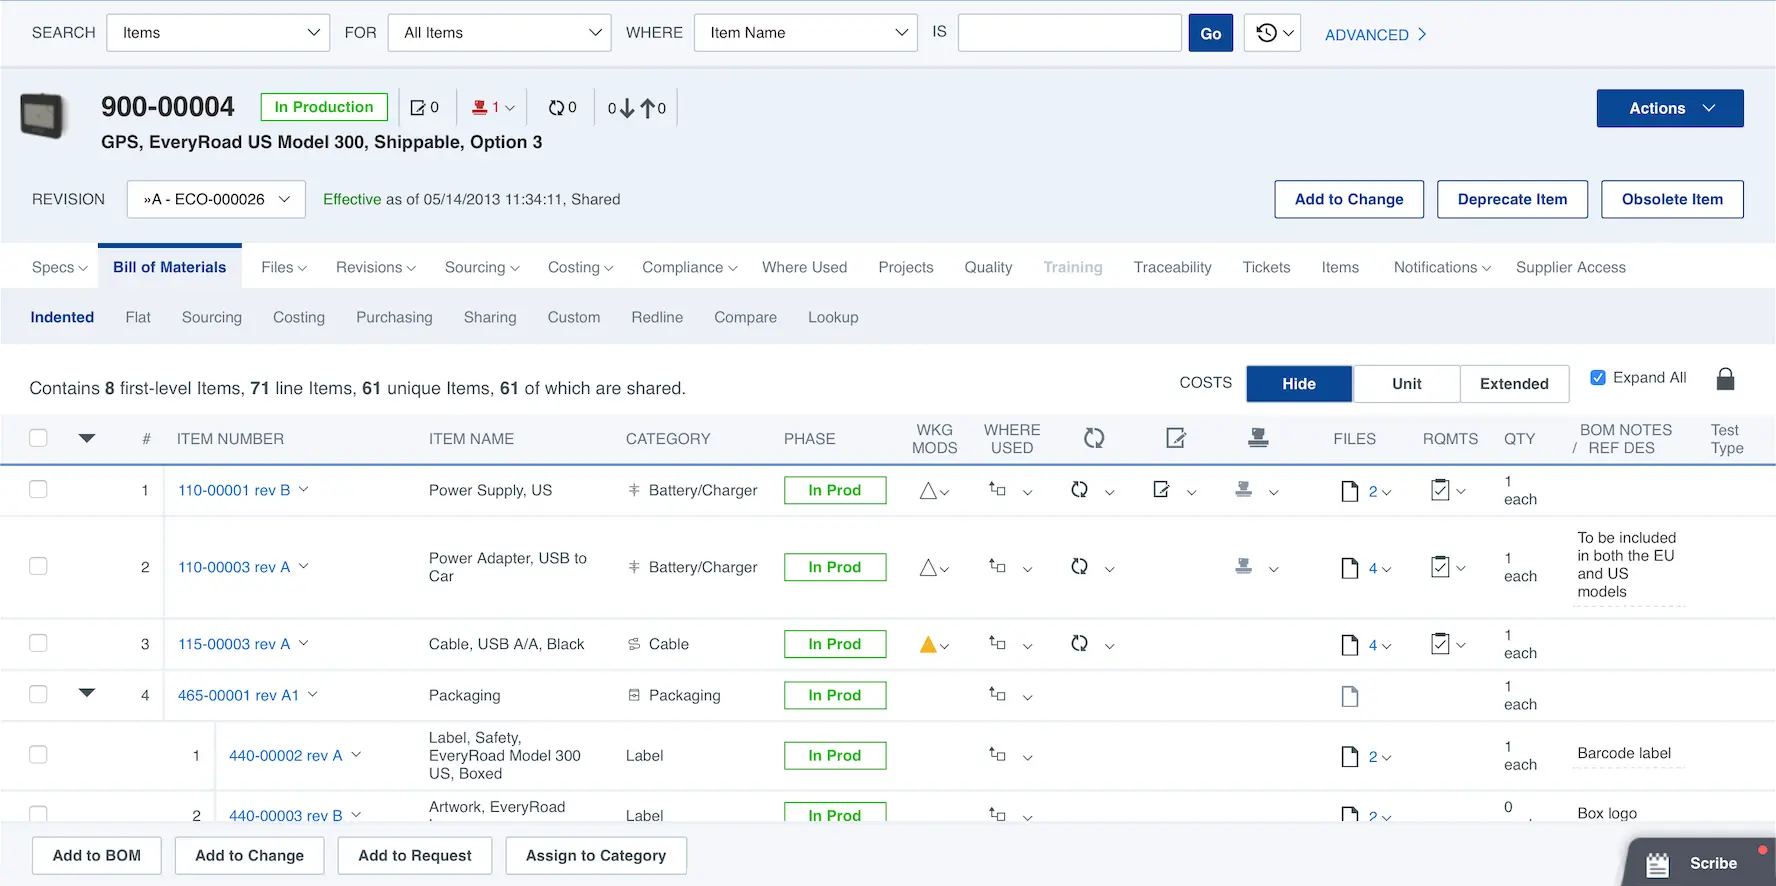Open chevron menu next to 440-00002 rev A
The image size is (1776, 886).
[356, 755]
